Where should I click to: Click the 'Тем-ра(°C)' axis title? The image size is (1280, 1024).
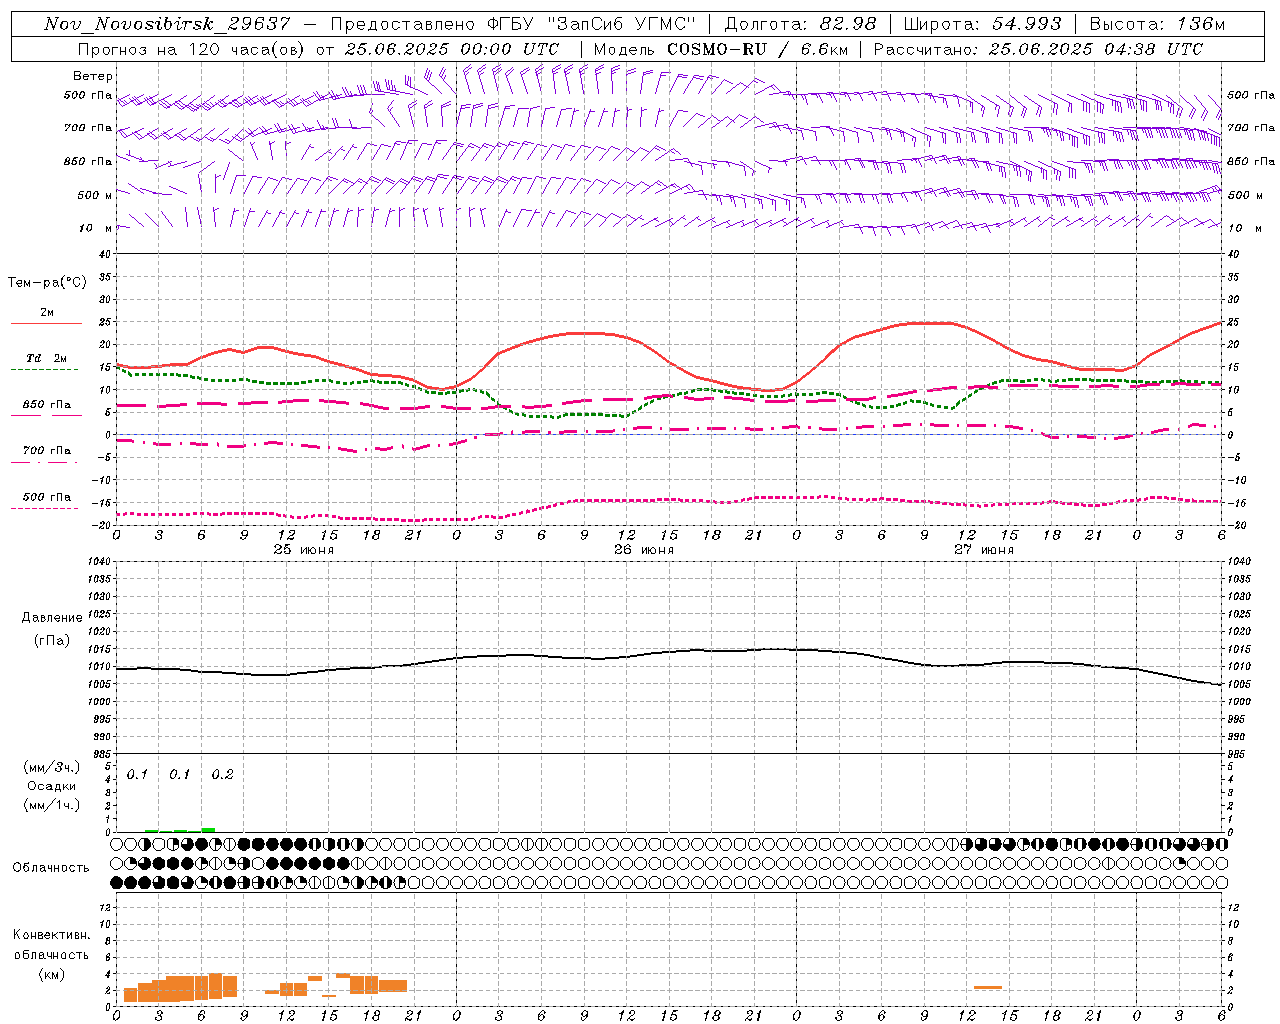pyautogui.click(x=47, y=283)
